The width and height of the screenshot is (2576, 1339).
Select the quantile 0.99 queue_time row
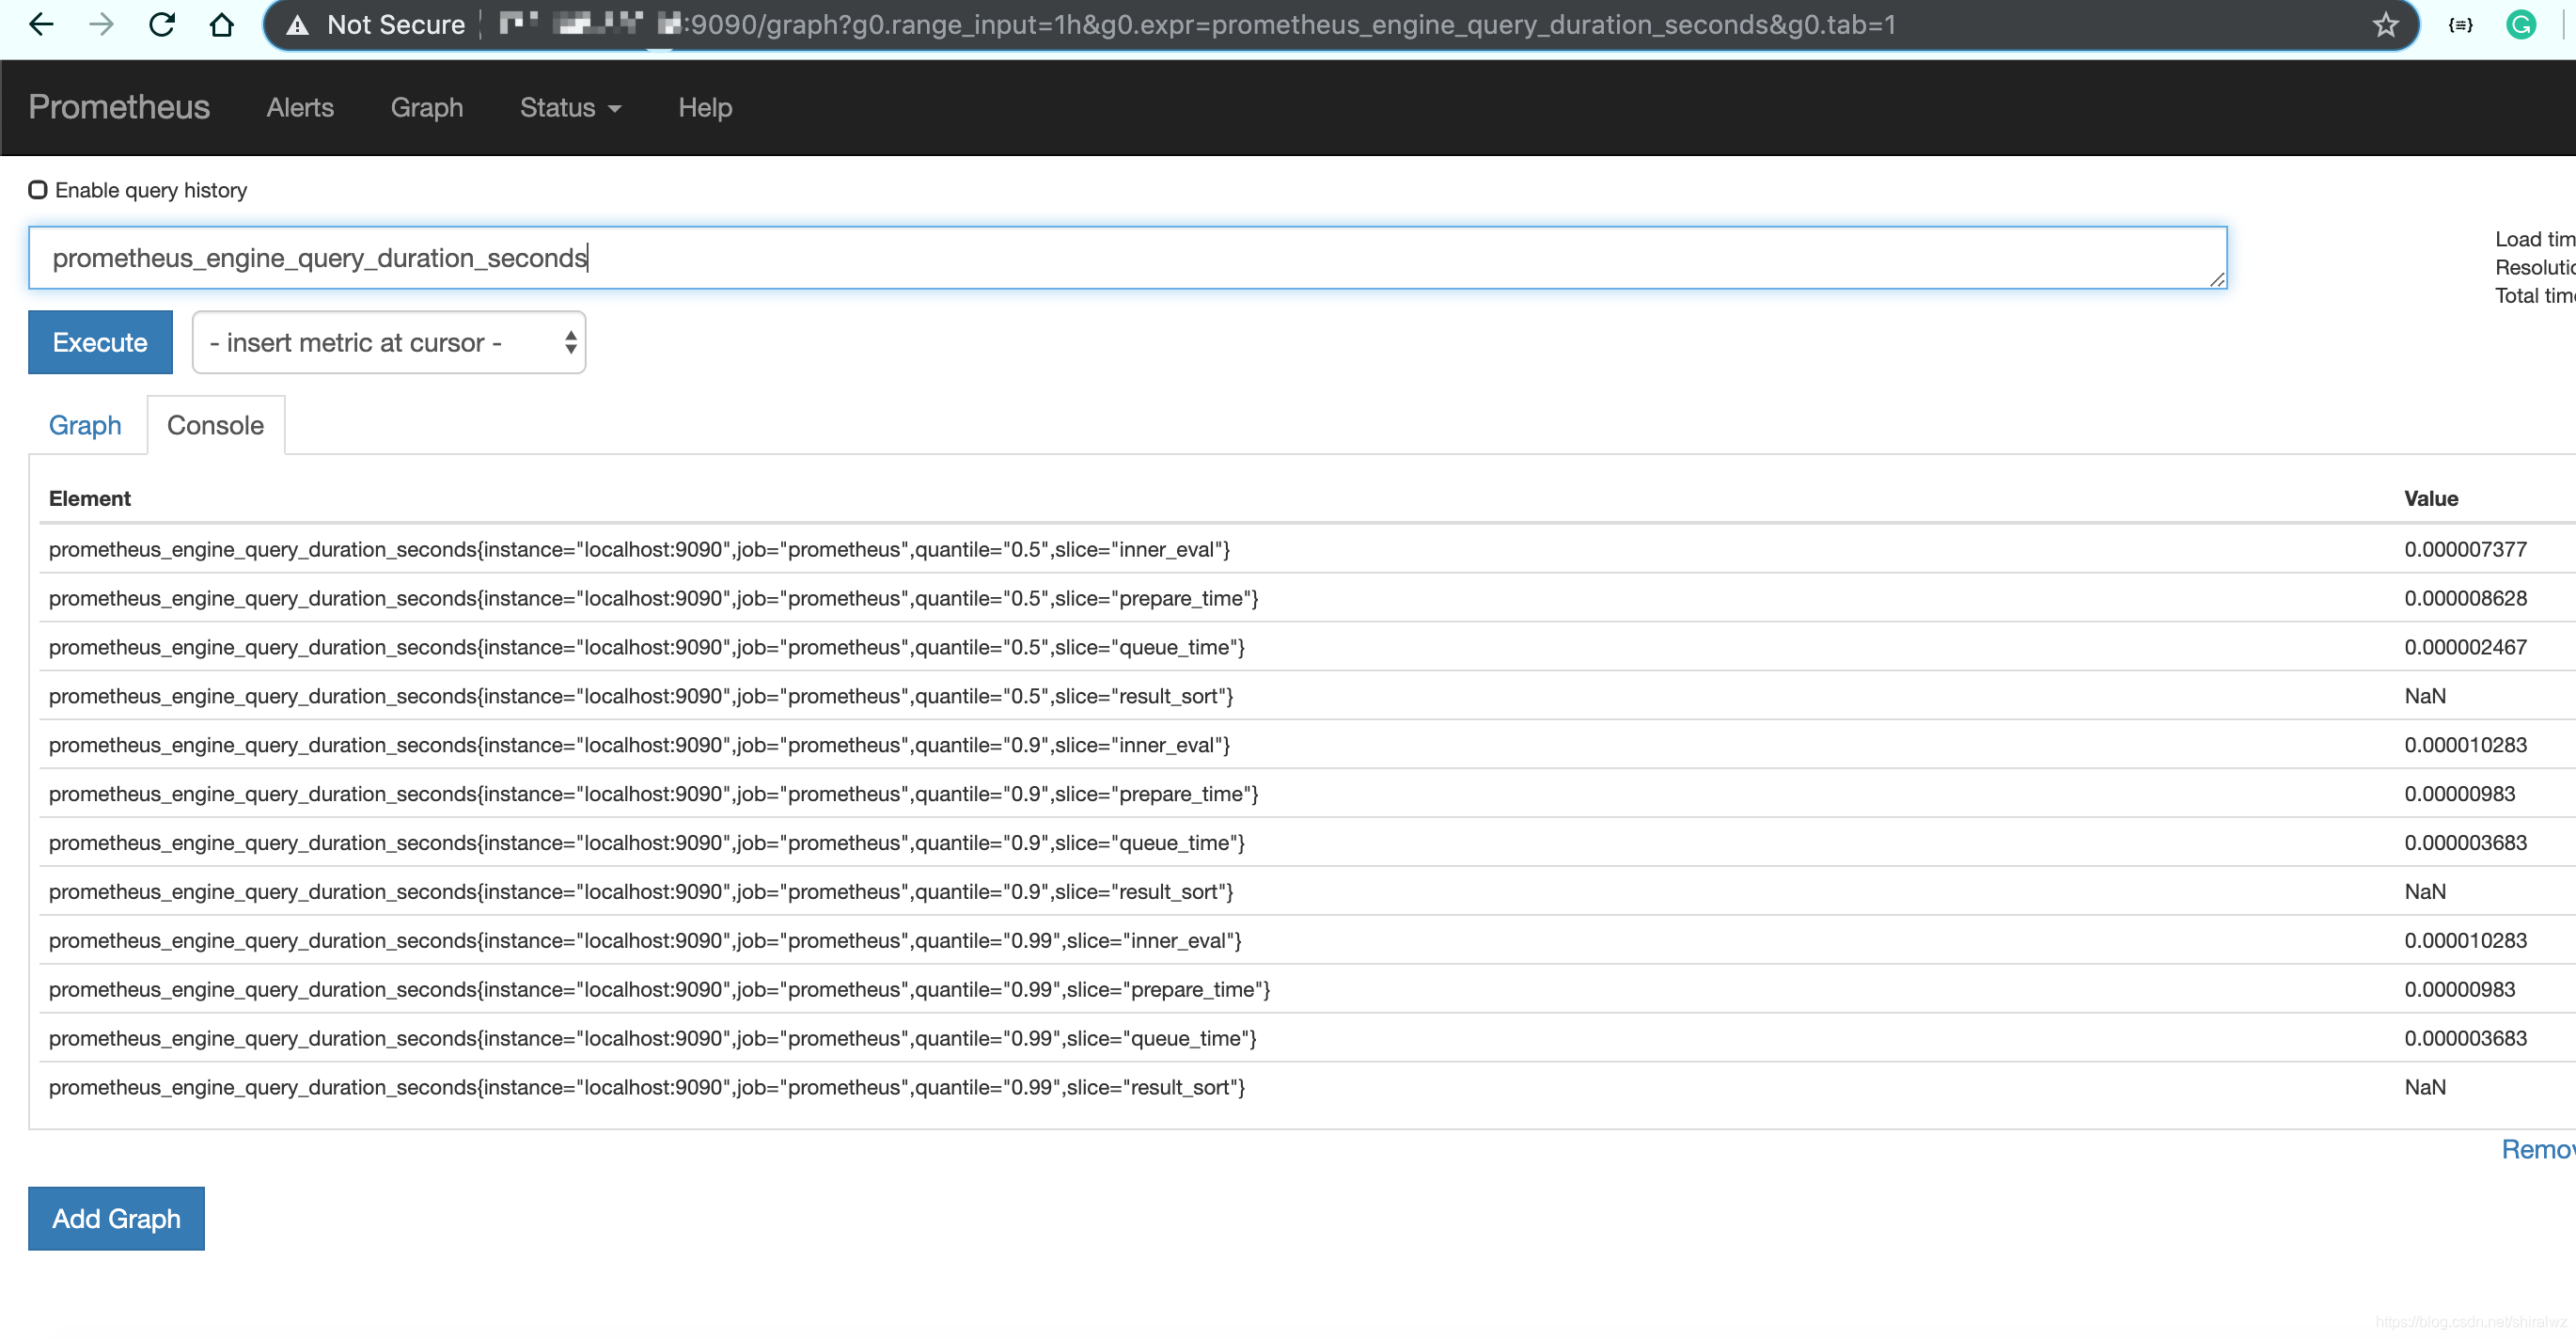coord(1308,1039)
